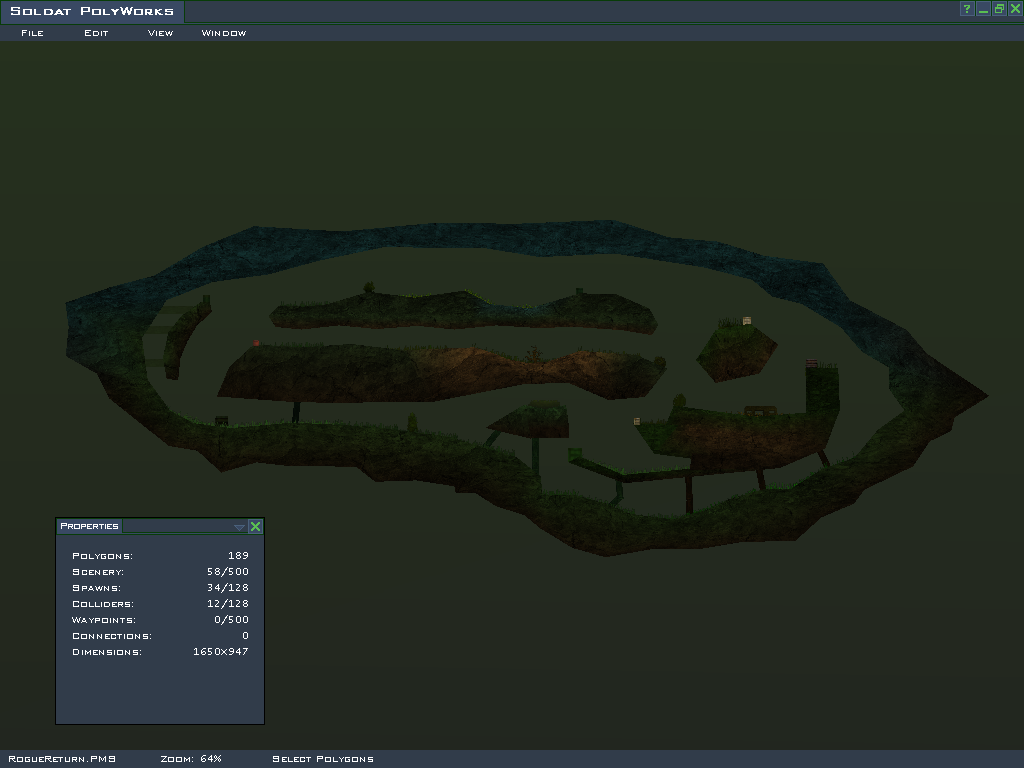Click the Spawns value 34/128
Screen dimensions: 1024x768
coord(227,588)
